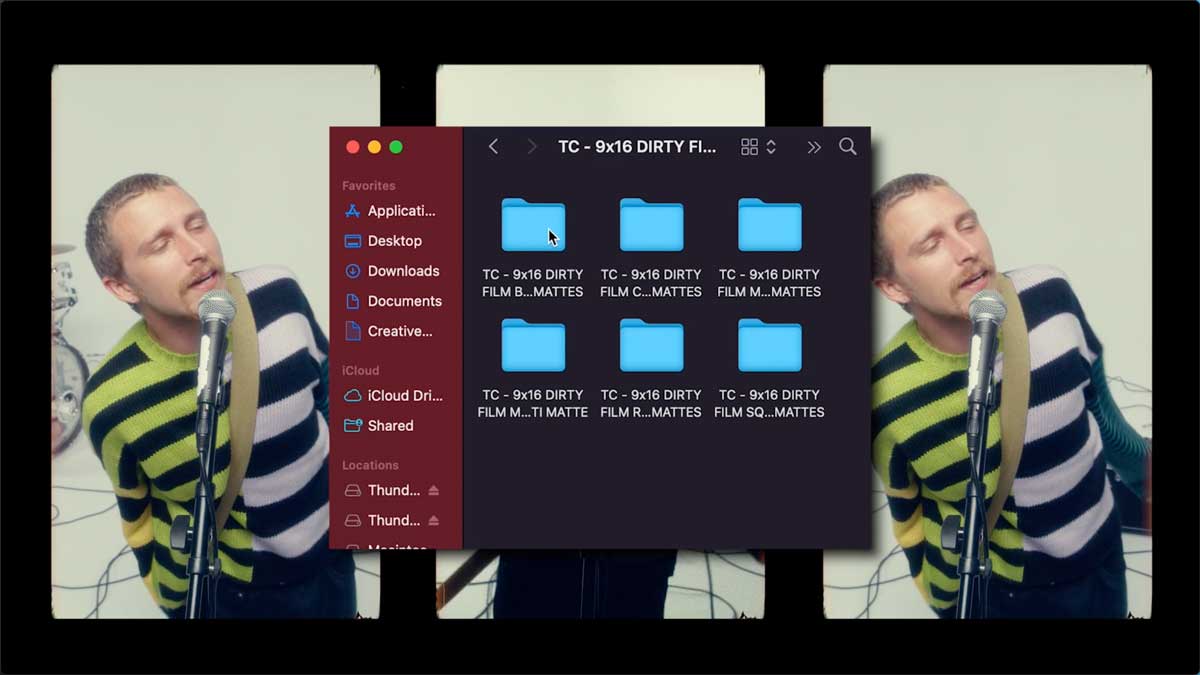1200x675 pixels.
Task: Open the view switcher up-down arrows
Action: tap(771, 147)
